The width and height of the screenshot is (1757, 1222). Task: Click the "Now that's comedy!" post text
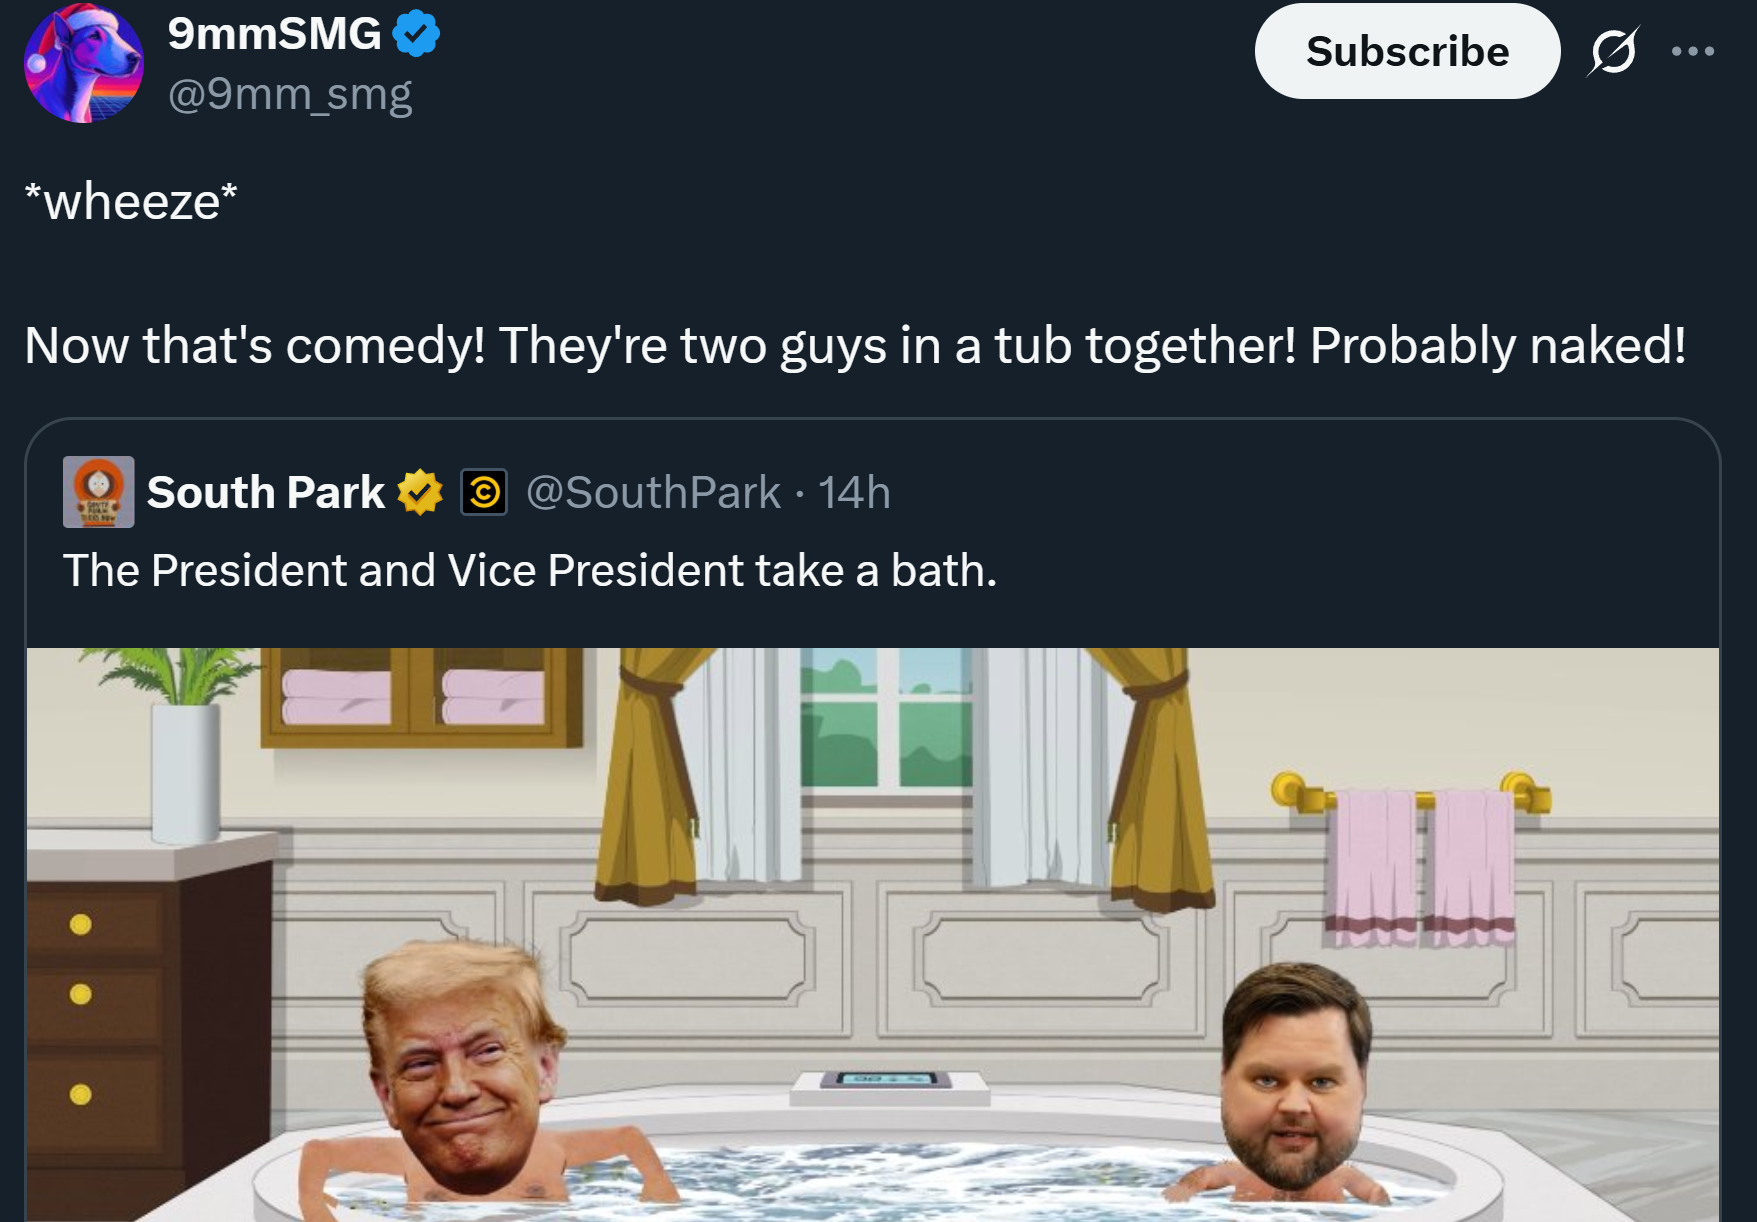click(x=855, y=346)
